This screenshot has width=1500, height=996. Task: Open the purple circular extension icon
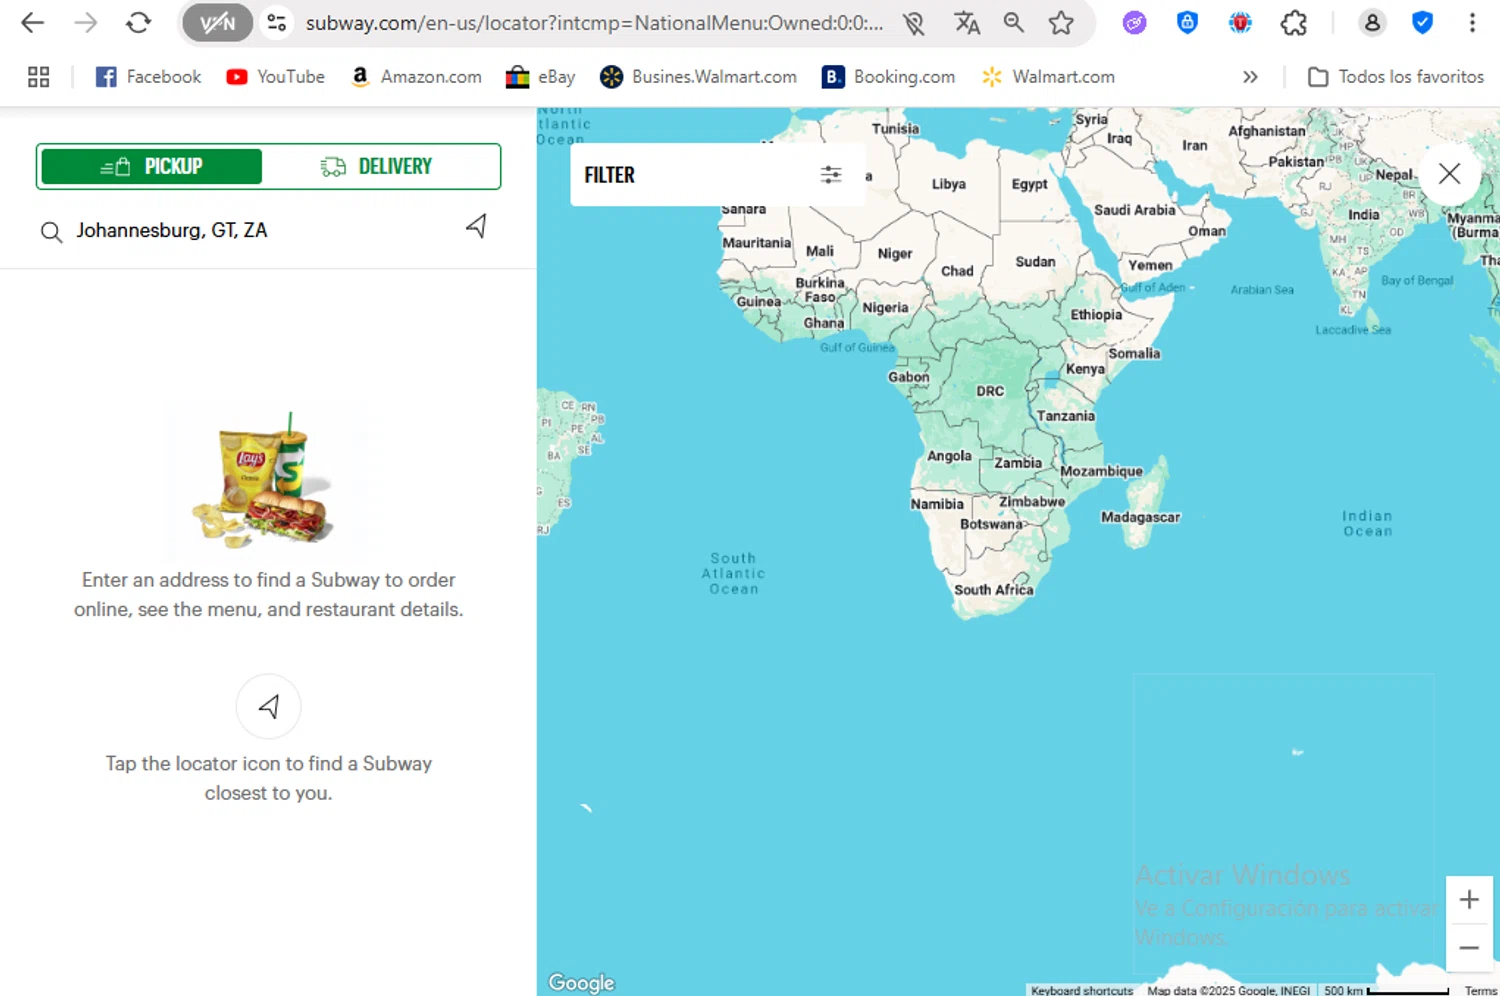pyautogui.click(x=1134, y=23)
